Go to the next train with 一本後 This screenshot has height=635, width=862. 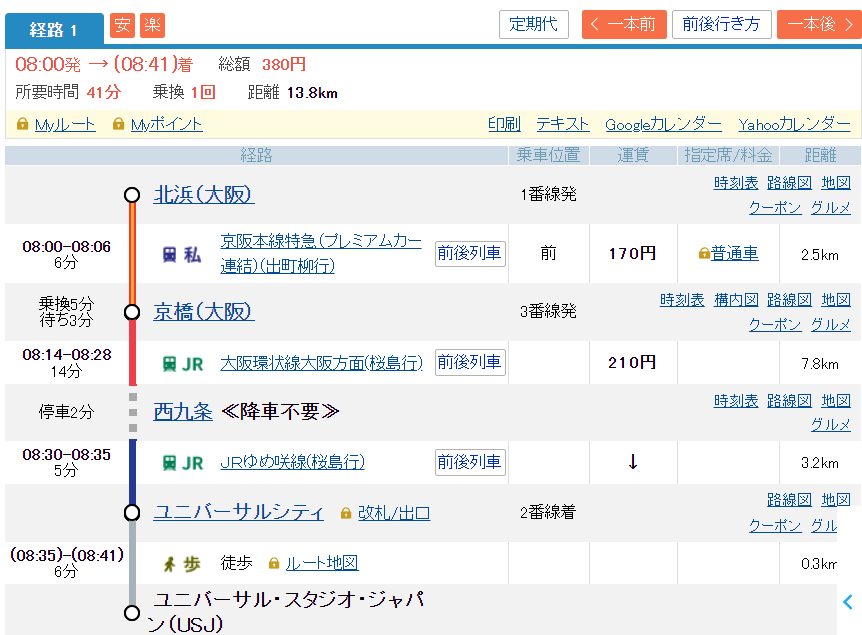[x=817, y=25]
